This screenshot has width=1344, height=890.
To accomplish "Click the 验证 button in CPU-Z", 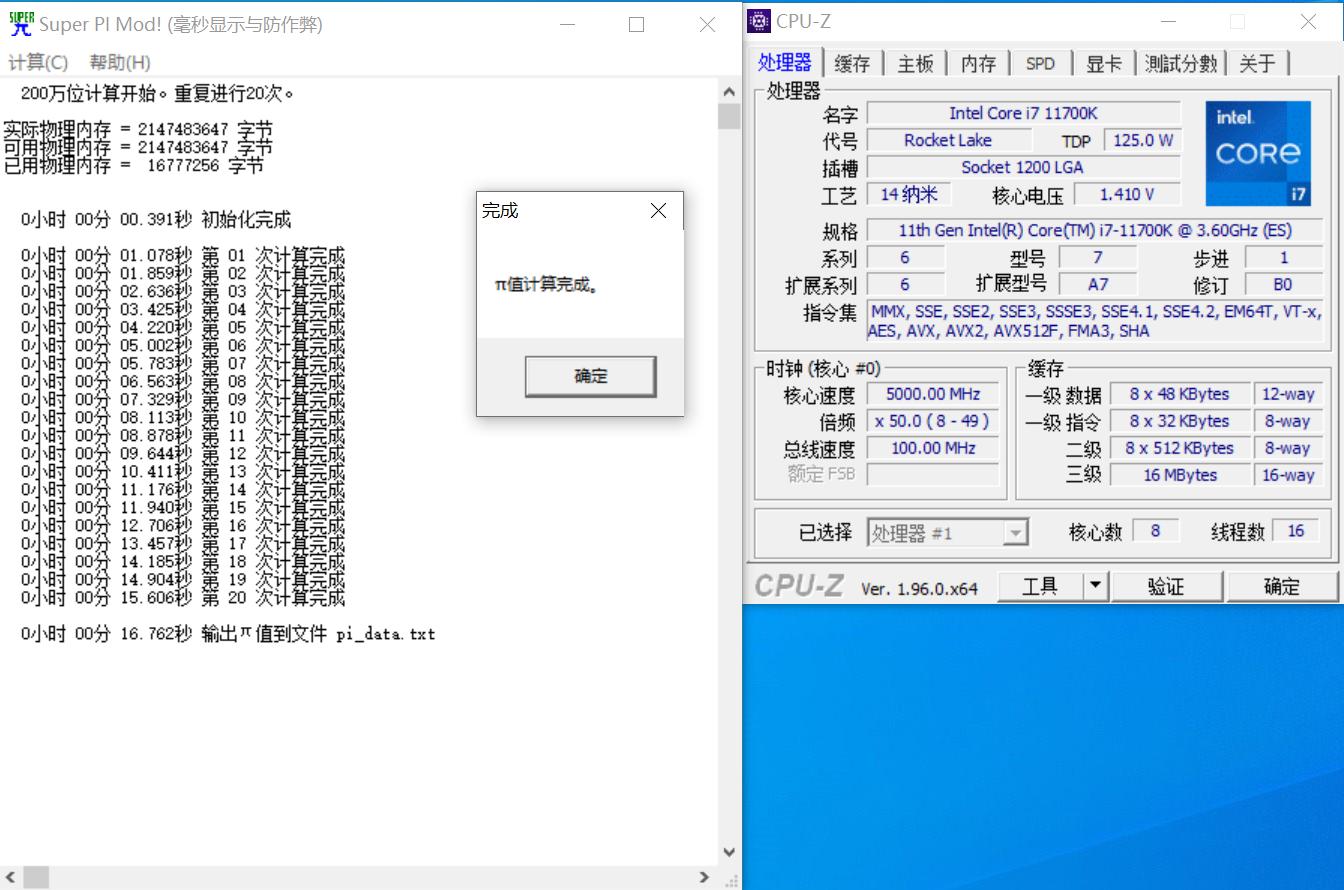I will point(1167,587).
